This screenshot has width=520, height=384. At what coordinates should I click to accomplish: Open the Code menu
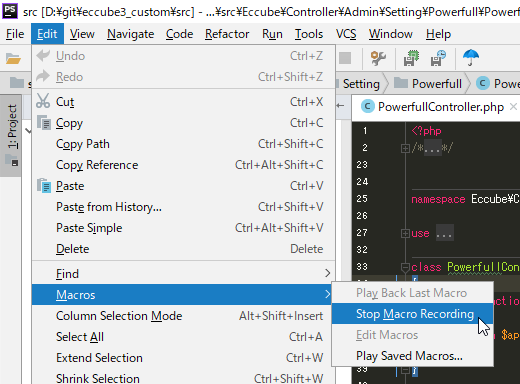tap(179, 34)
